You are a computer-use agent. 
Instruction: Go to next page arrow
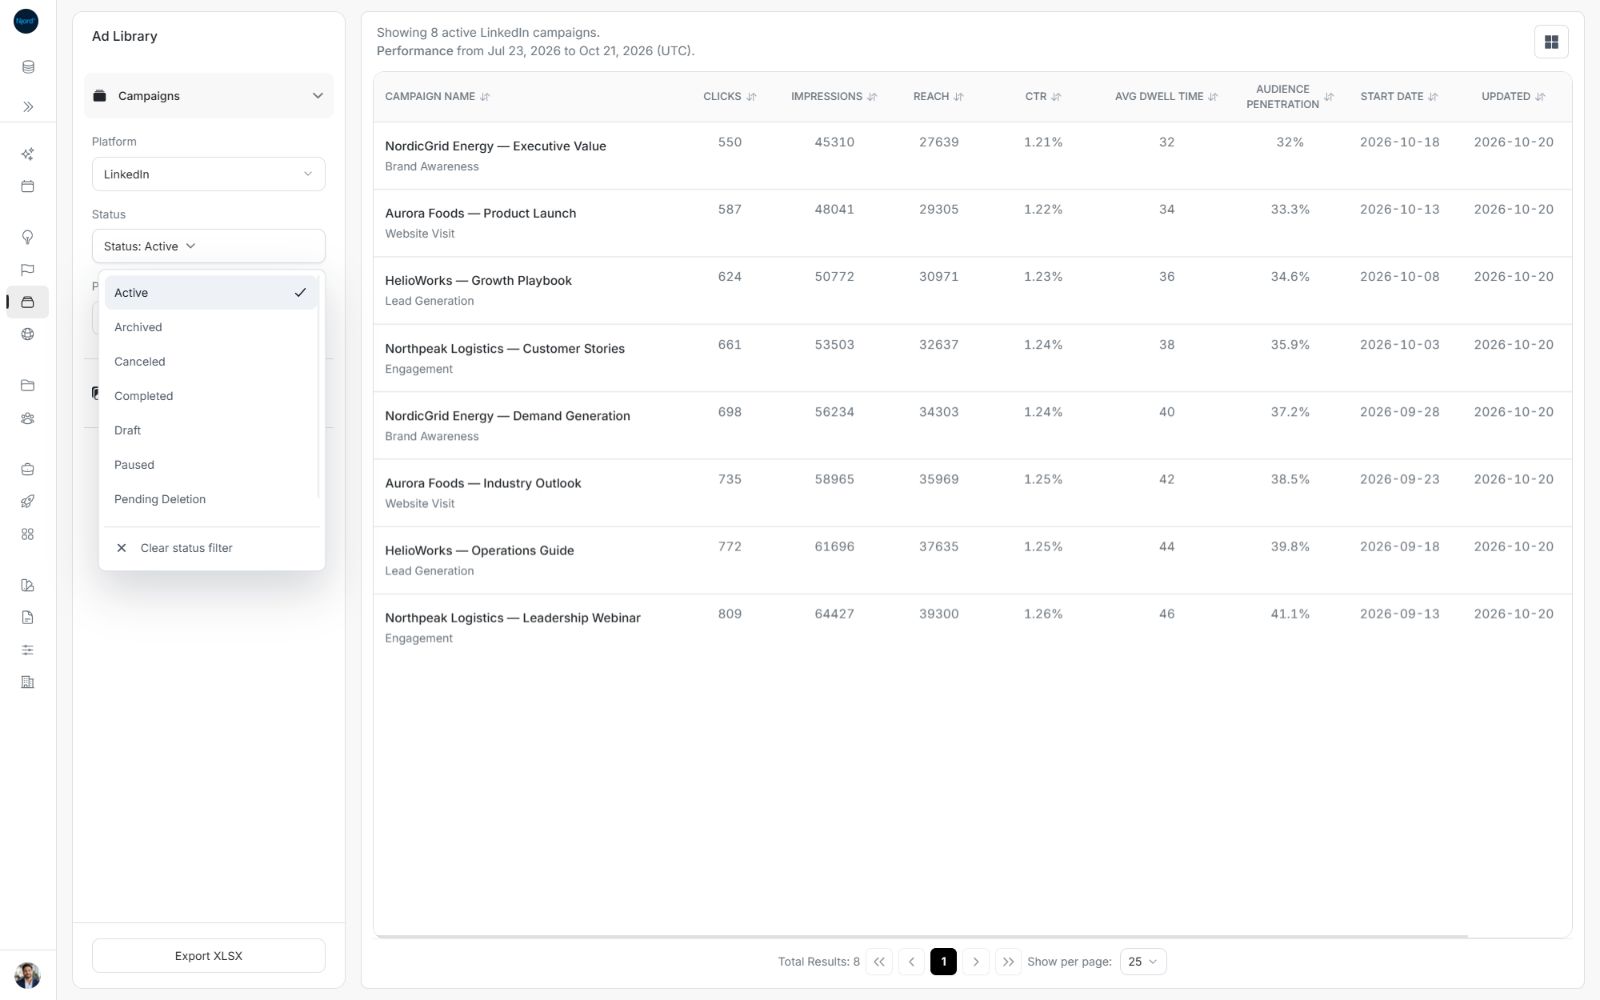(976, 962)
